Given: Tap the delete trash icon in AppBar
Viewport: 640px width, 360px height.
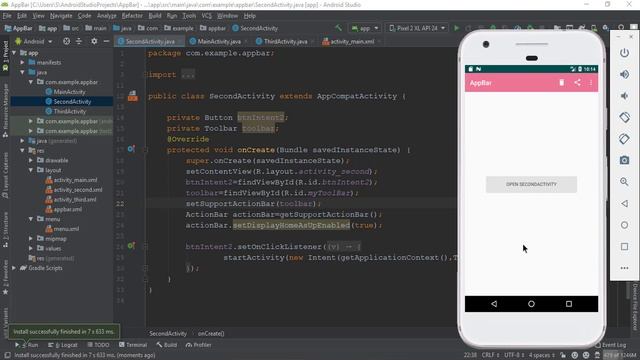Looking at the screenshot, I should 562,82.
